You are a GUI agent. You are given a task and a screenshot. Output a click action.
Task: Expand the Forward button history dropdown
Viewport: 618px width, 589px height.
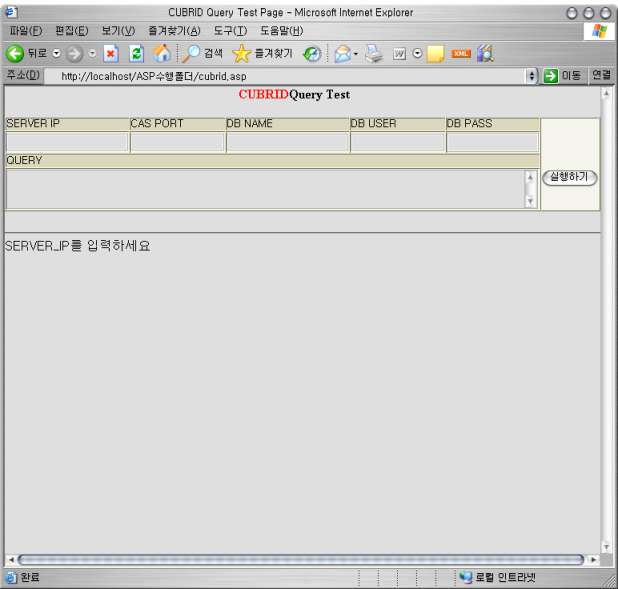pyautogui.click(x=93, y=53)
